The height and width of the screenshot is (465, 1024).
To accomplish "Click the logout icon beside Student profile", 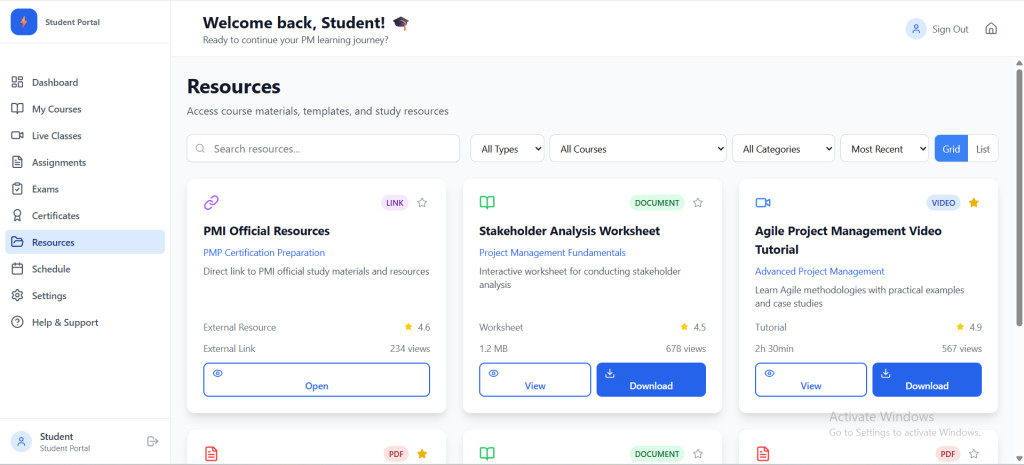I will click(153, 441).
